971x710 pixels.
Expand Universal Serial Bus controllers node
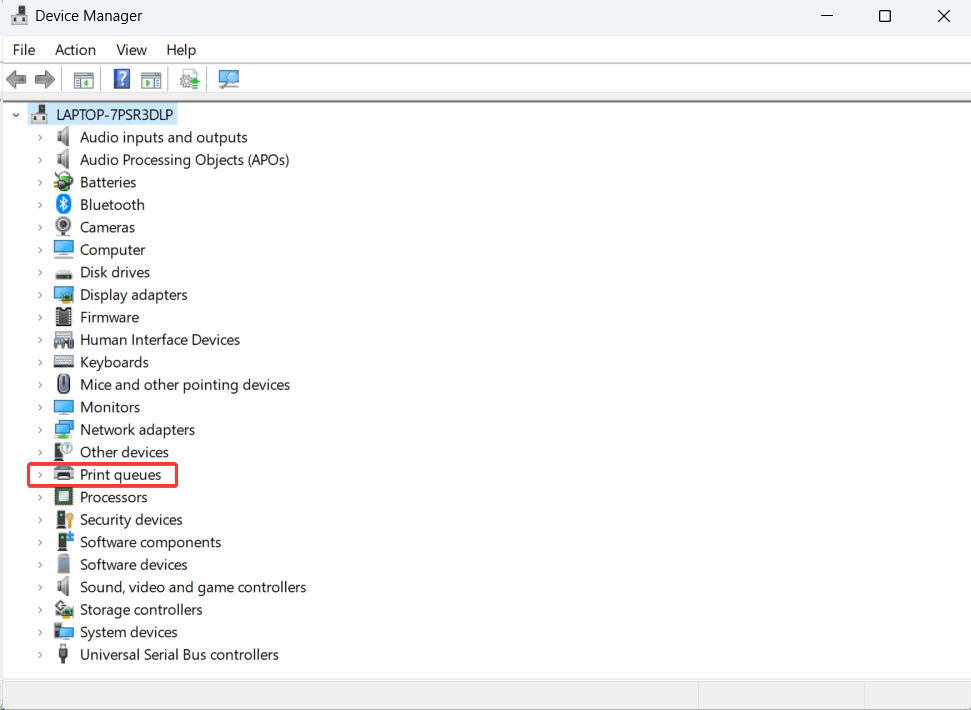point(40,655)
